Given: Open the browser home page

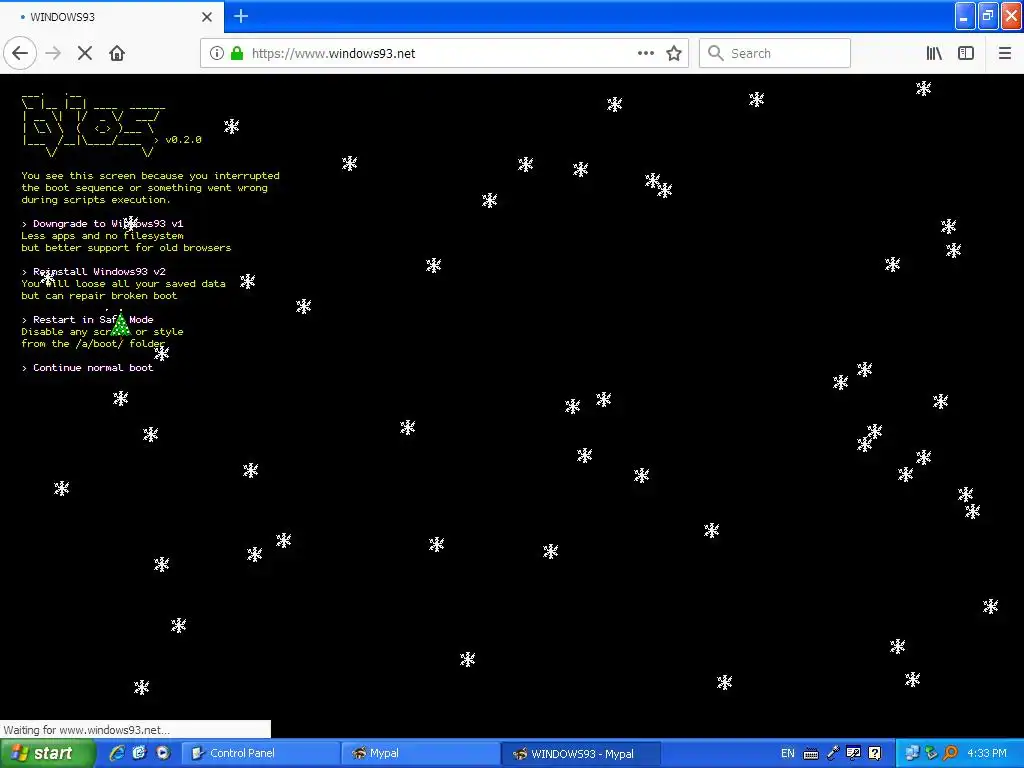Looking at the screenshot, I should [117, 54].
